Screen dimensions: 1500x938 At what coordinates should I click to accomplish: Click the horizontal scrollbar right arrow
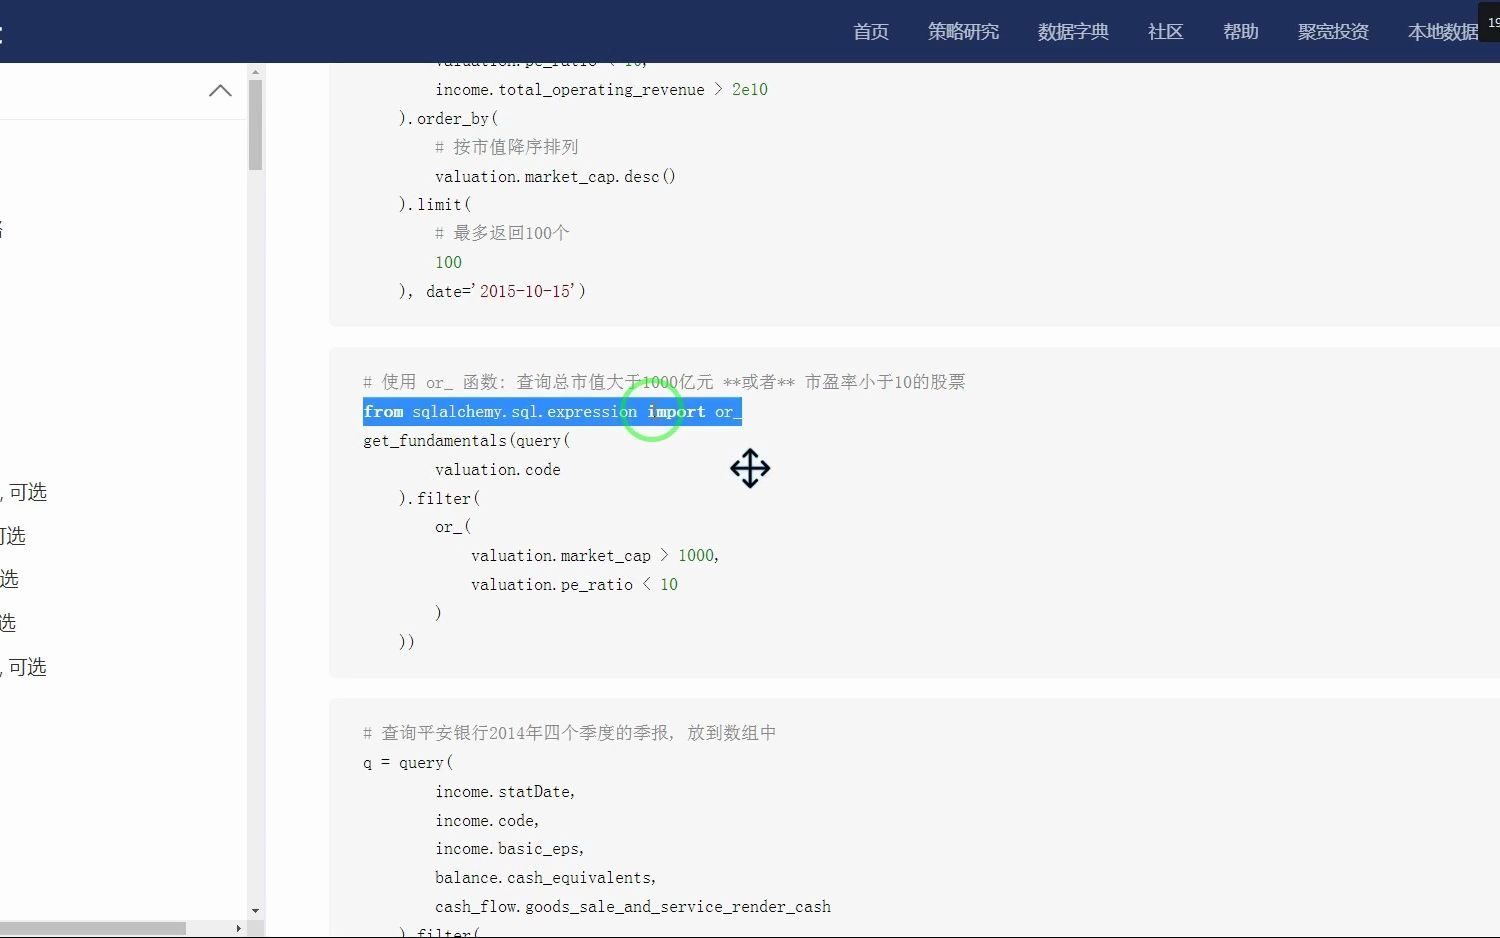click(238, 928)
